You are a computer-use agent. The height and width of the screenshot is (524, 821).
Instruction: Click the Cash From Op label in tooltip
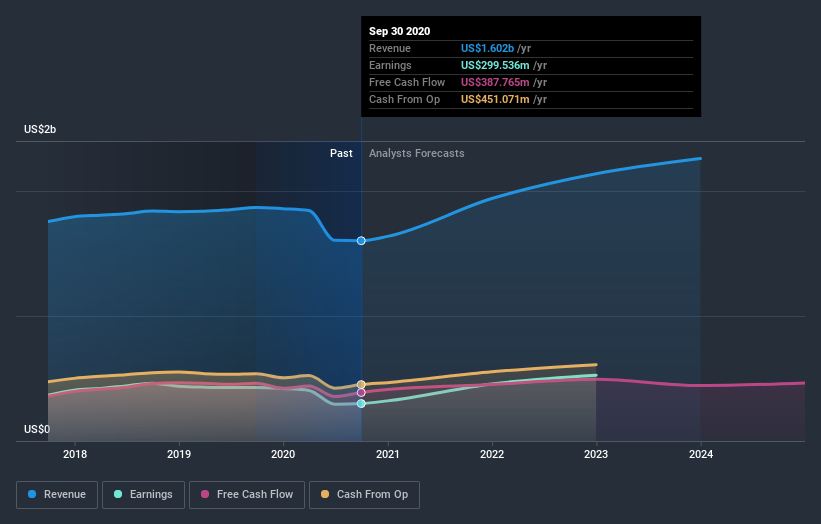(405, 99)
